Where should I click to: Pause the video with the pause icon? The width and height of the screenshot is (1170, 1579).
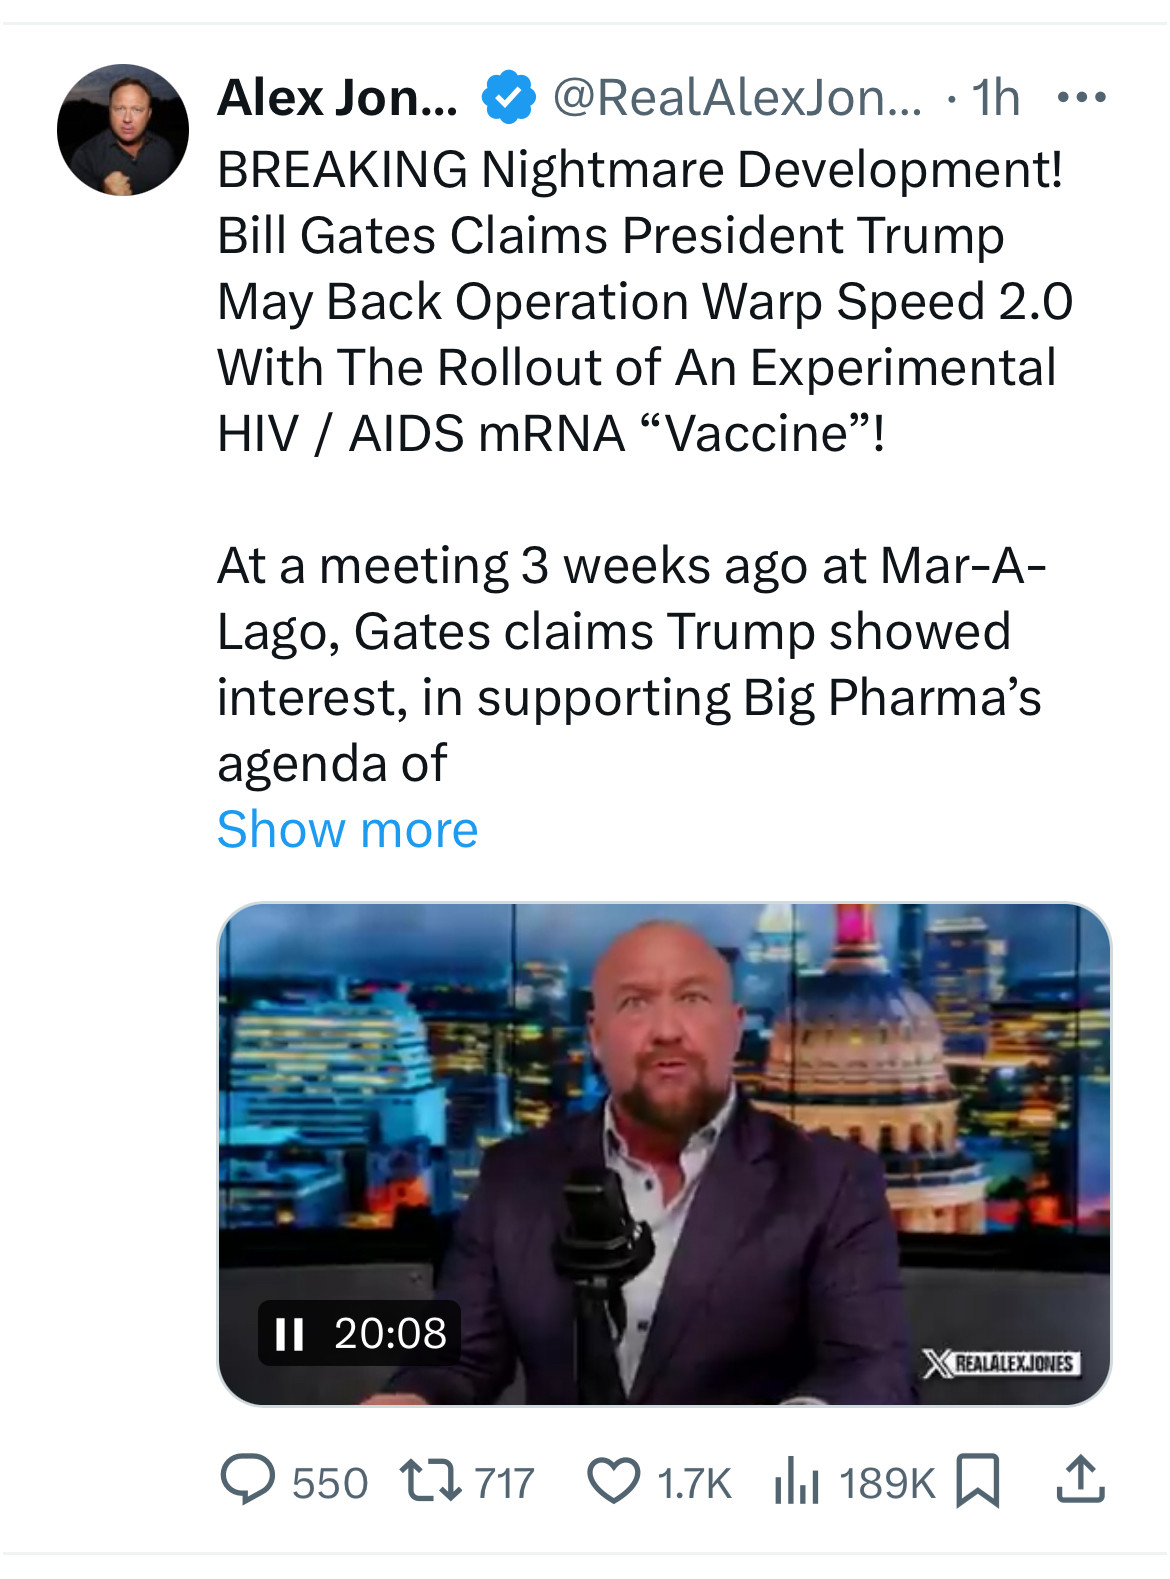(289, 1333)
